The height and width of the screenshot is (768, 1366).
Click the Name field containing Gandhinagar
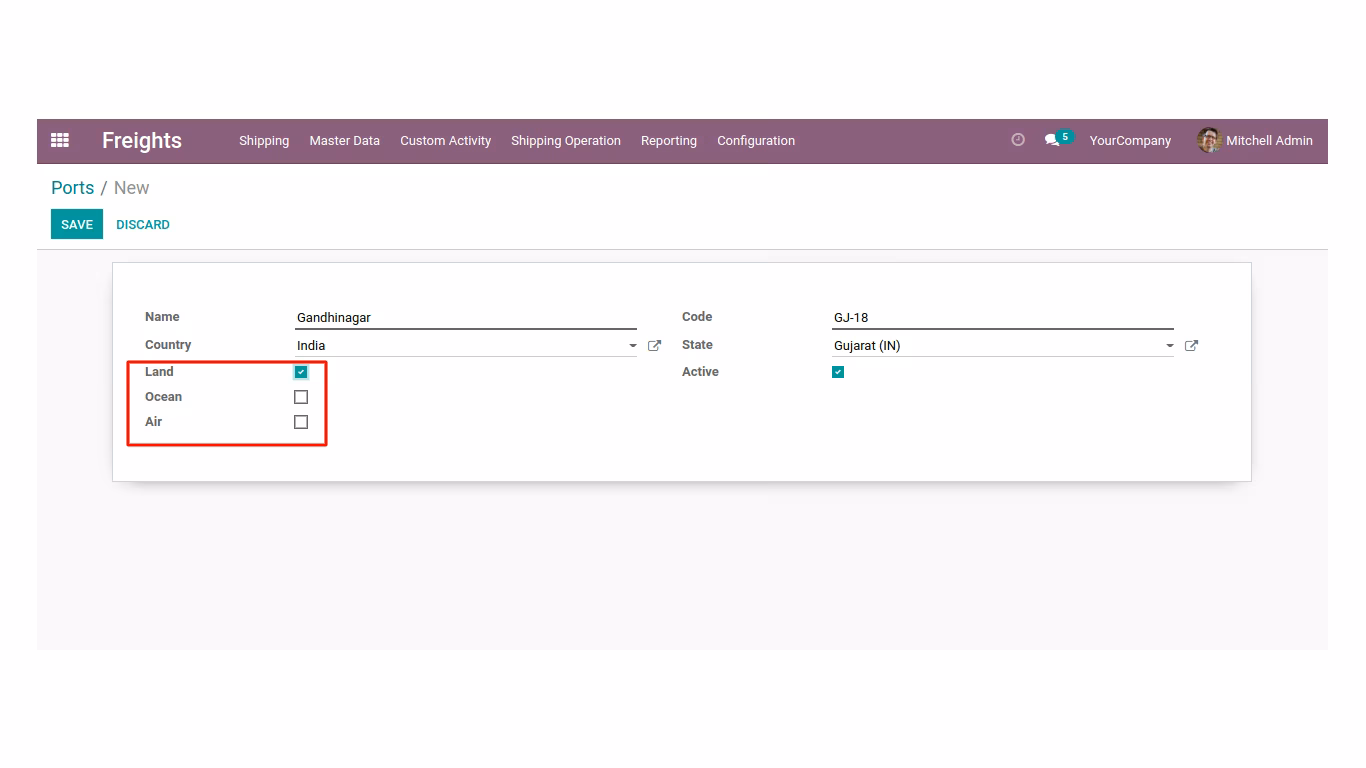click(466, 318)
